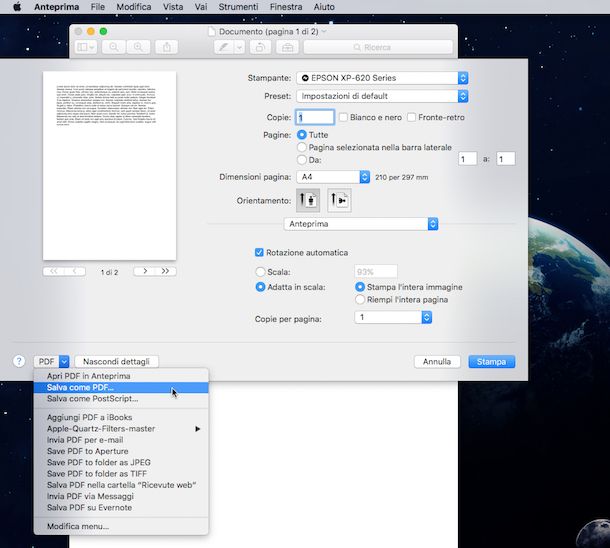Choose Apri PDF in Anteprima
The image size is (610, 548).
pos(121,376)
